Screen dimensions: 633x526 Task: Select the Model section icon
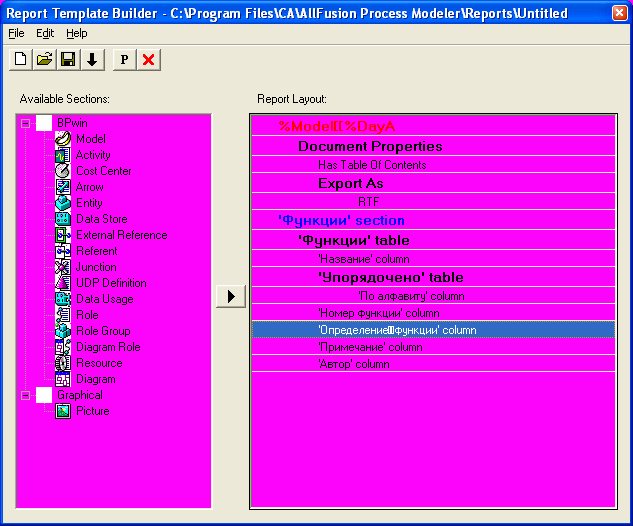[63, 139]
